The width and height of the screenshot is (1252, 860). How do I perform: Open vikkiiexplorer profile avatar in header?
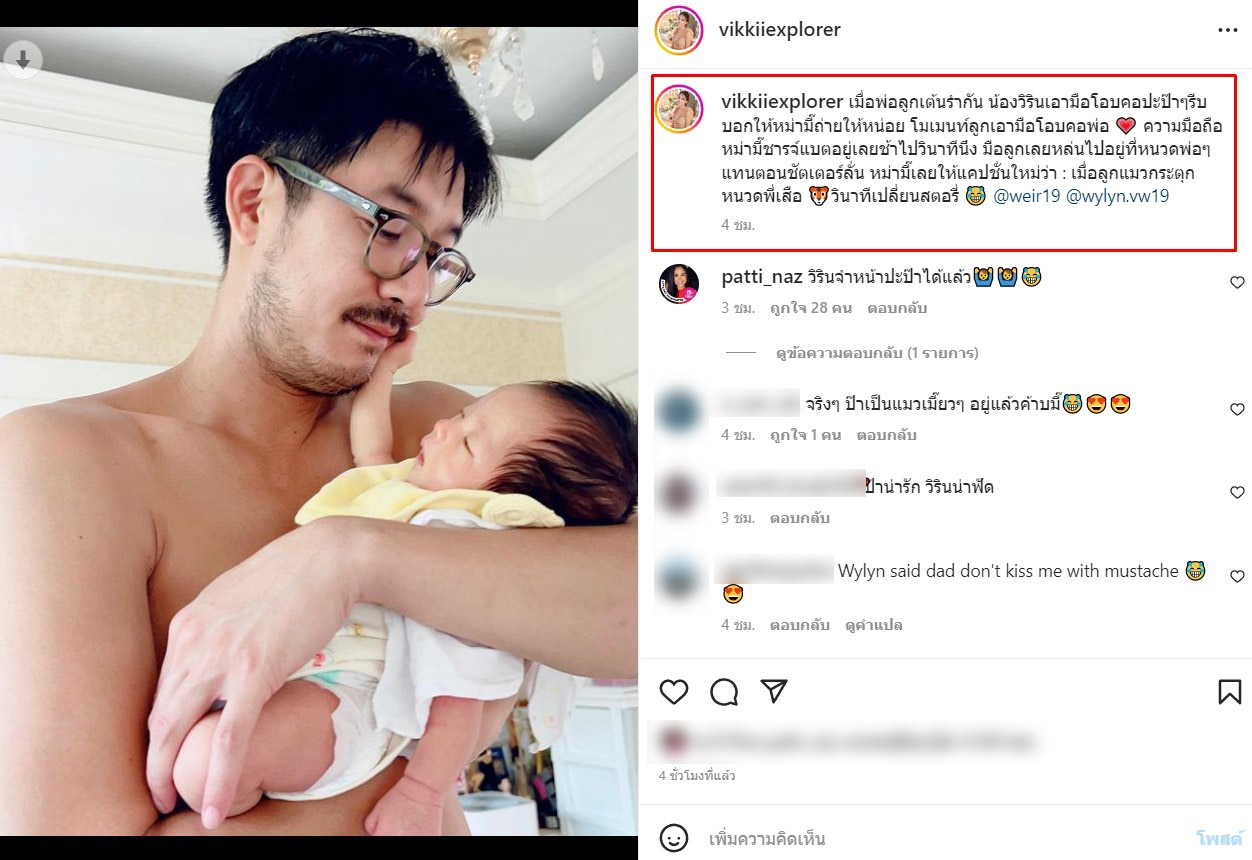679,30
